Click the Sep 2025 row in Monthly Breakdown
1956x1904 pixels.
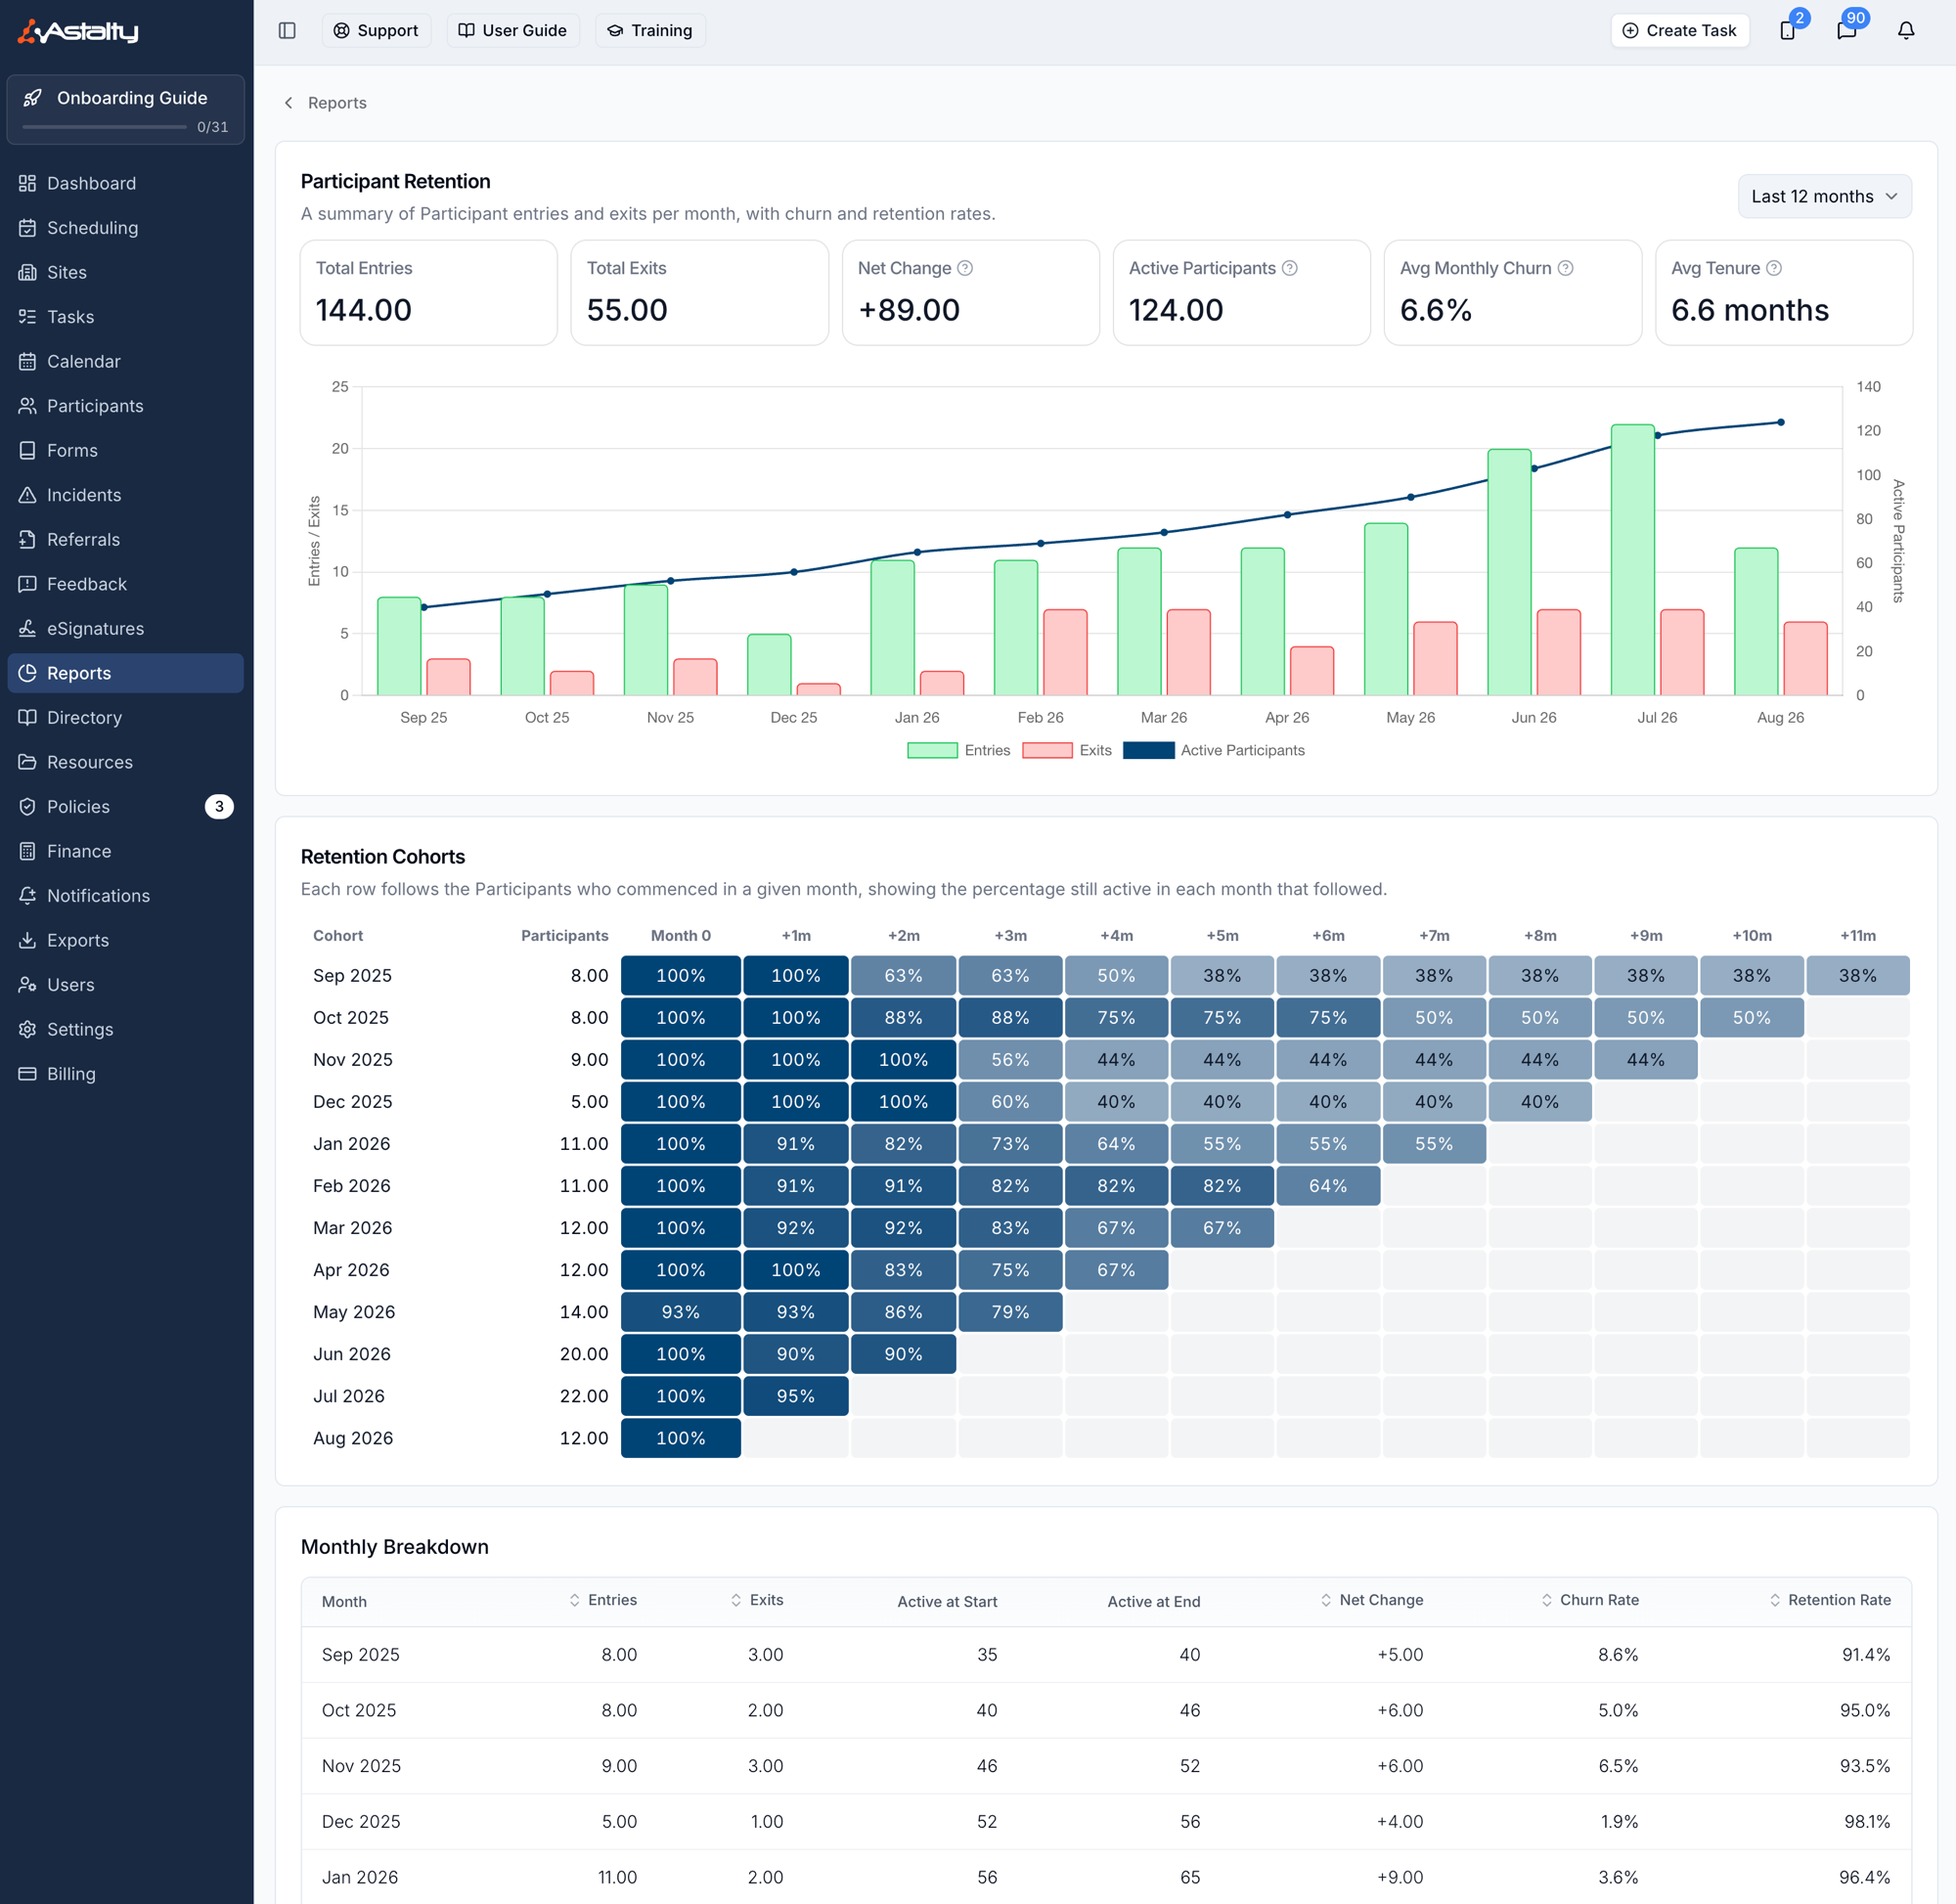point(1106,1655)
